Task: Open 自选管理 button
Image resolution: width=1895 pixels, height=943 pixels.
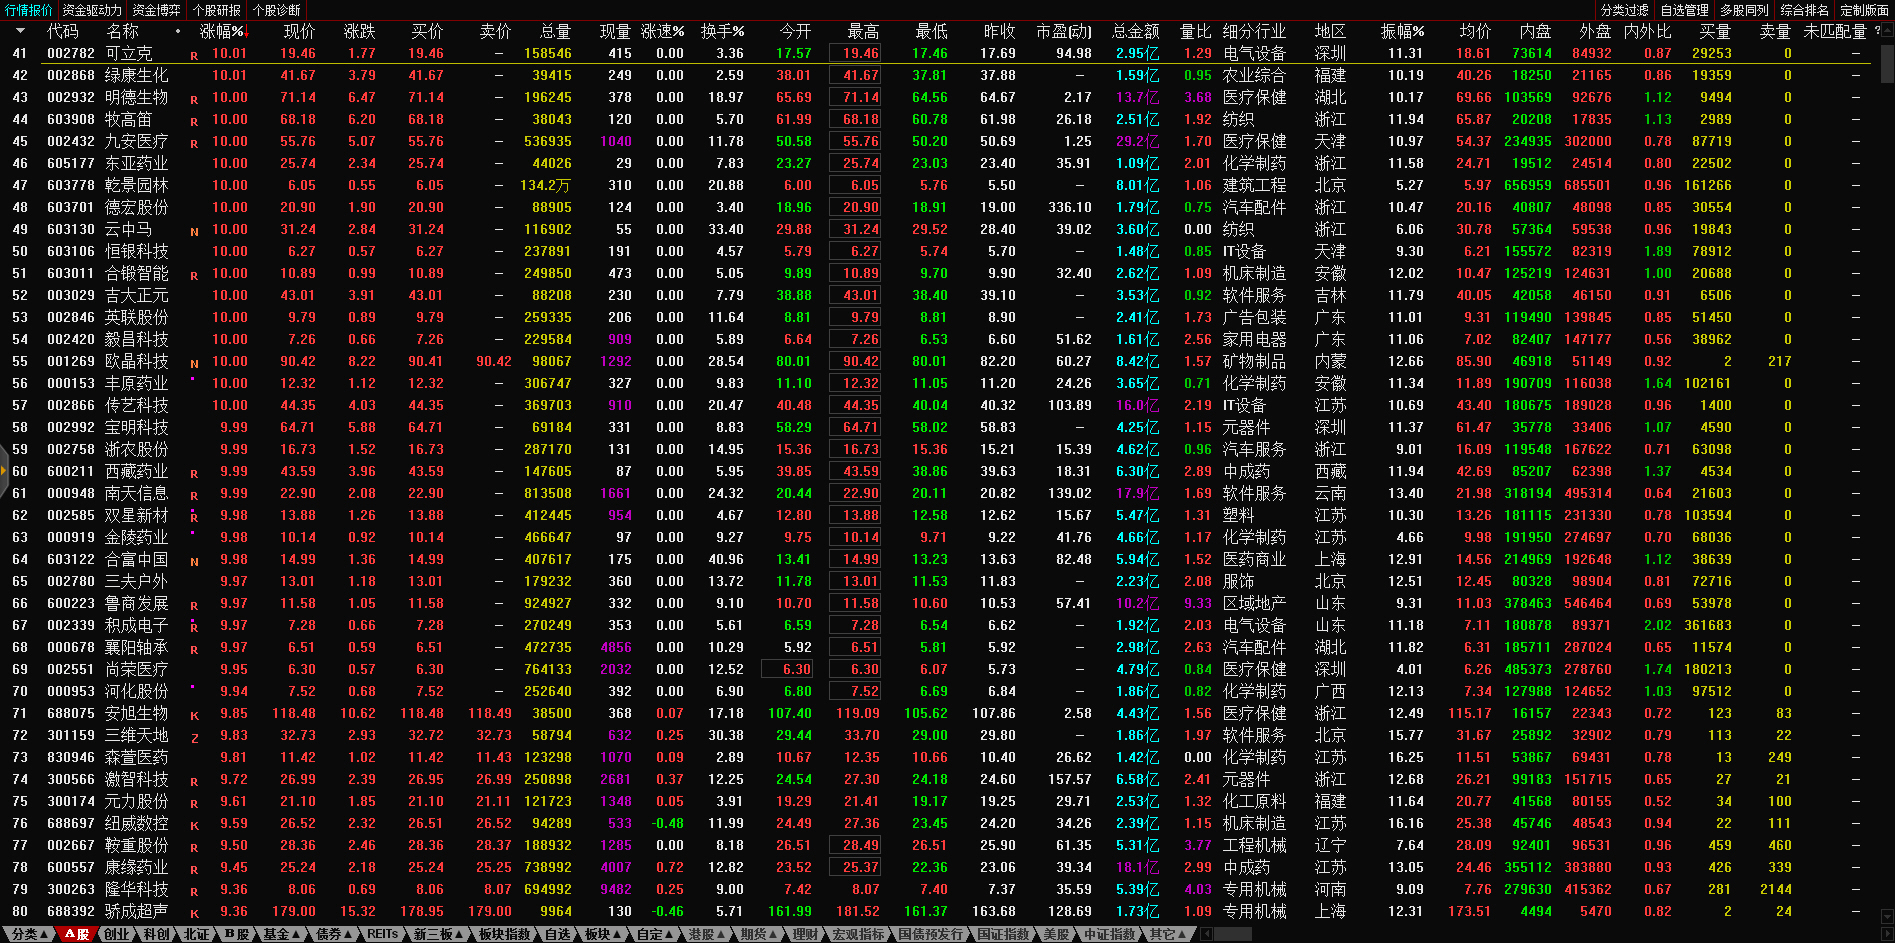Action: click(1684, 10)
